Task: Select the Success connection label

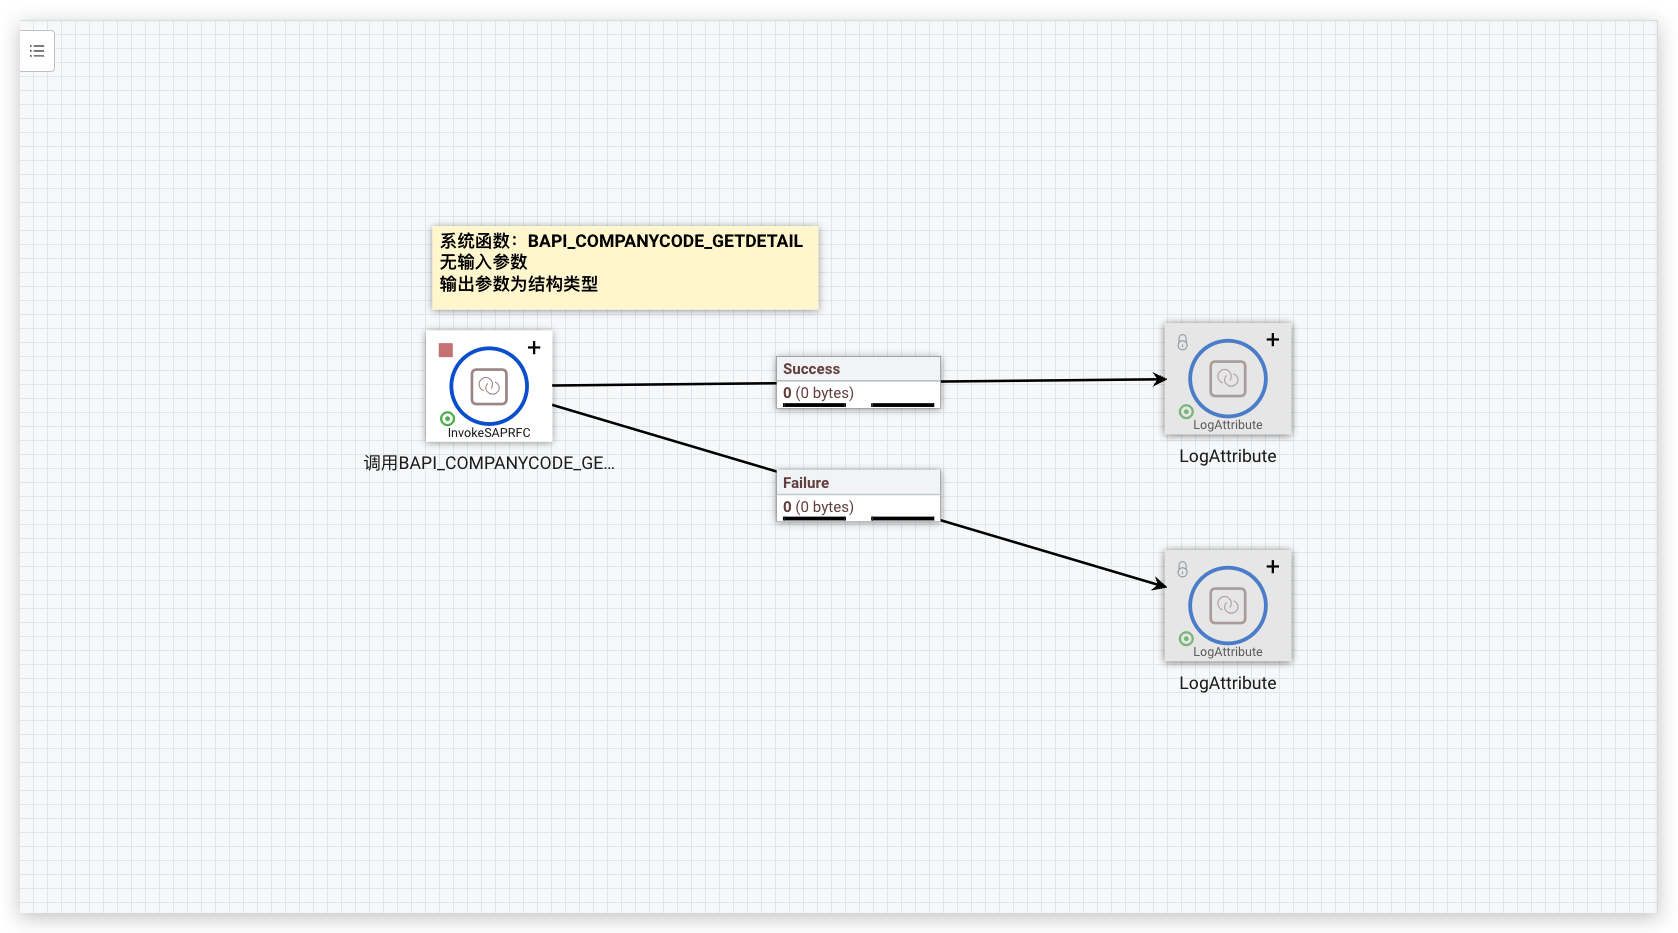Action: 811,369
